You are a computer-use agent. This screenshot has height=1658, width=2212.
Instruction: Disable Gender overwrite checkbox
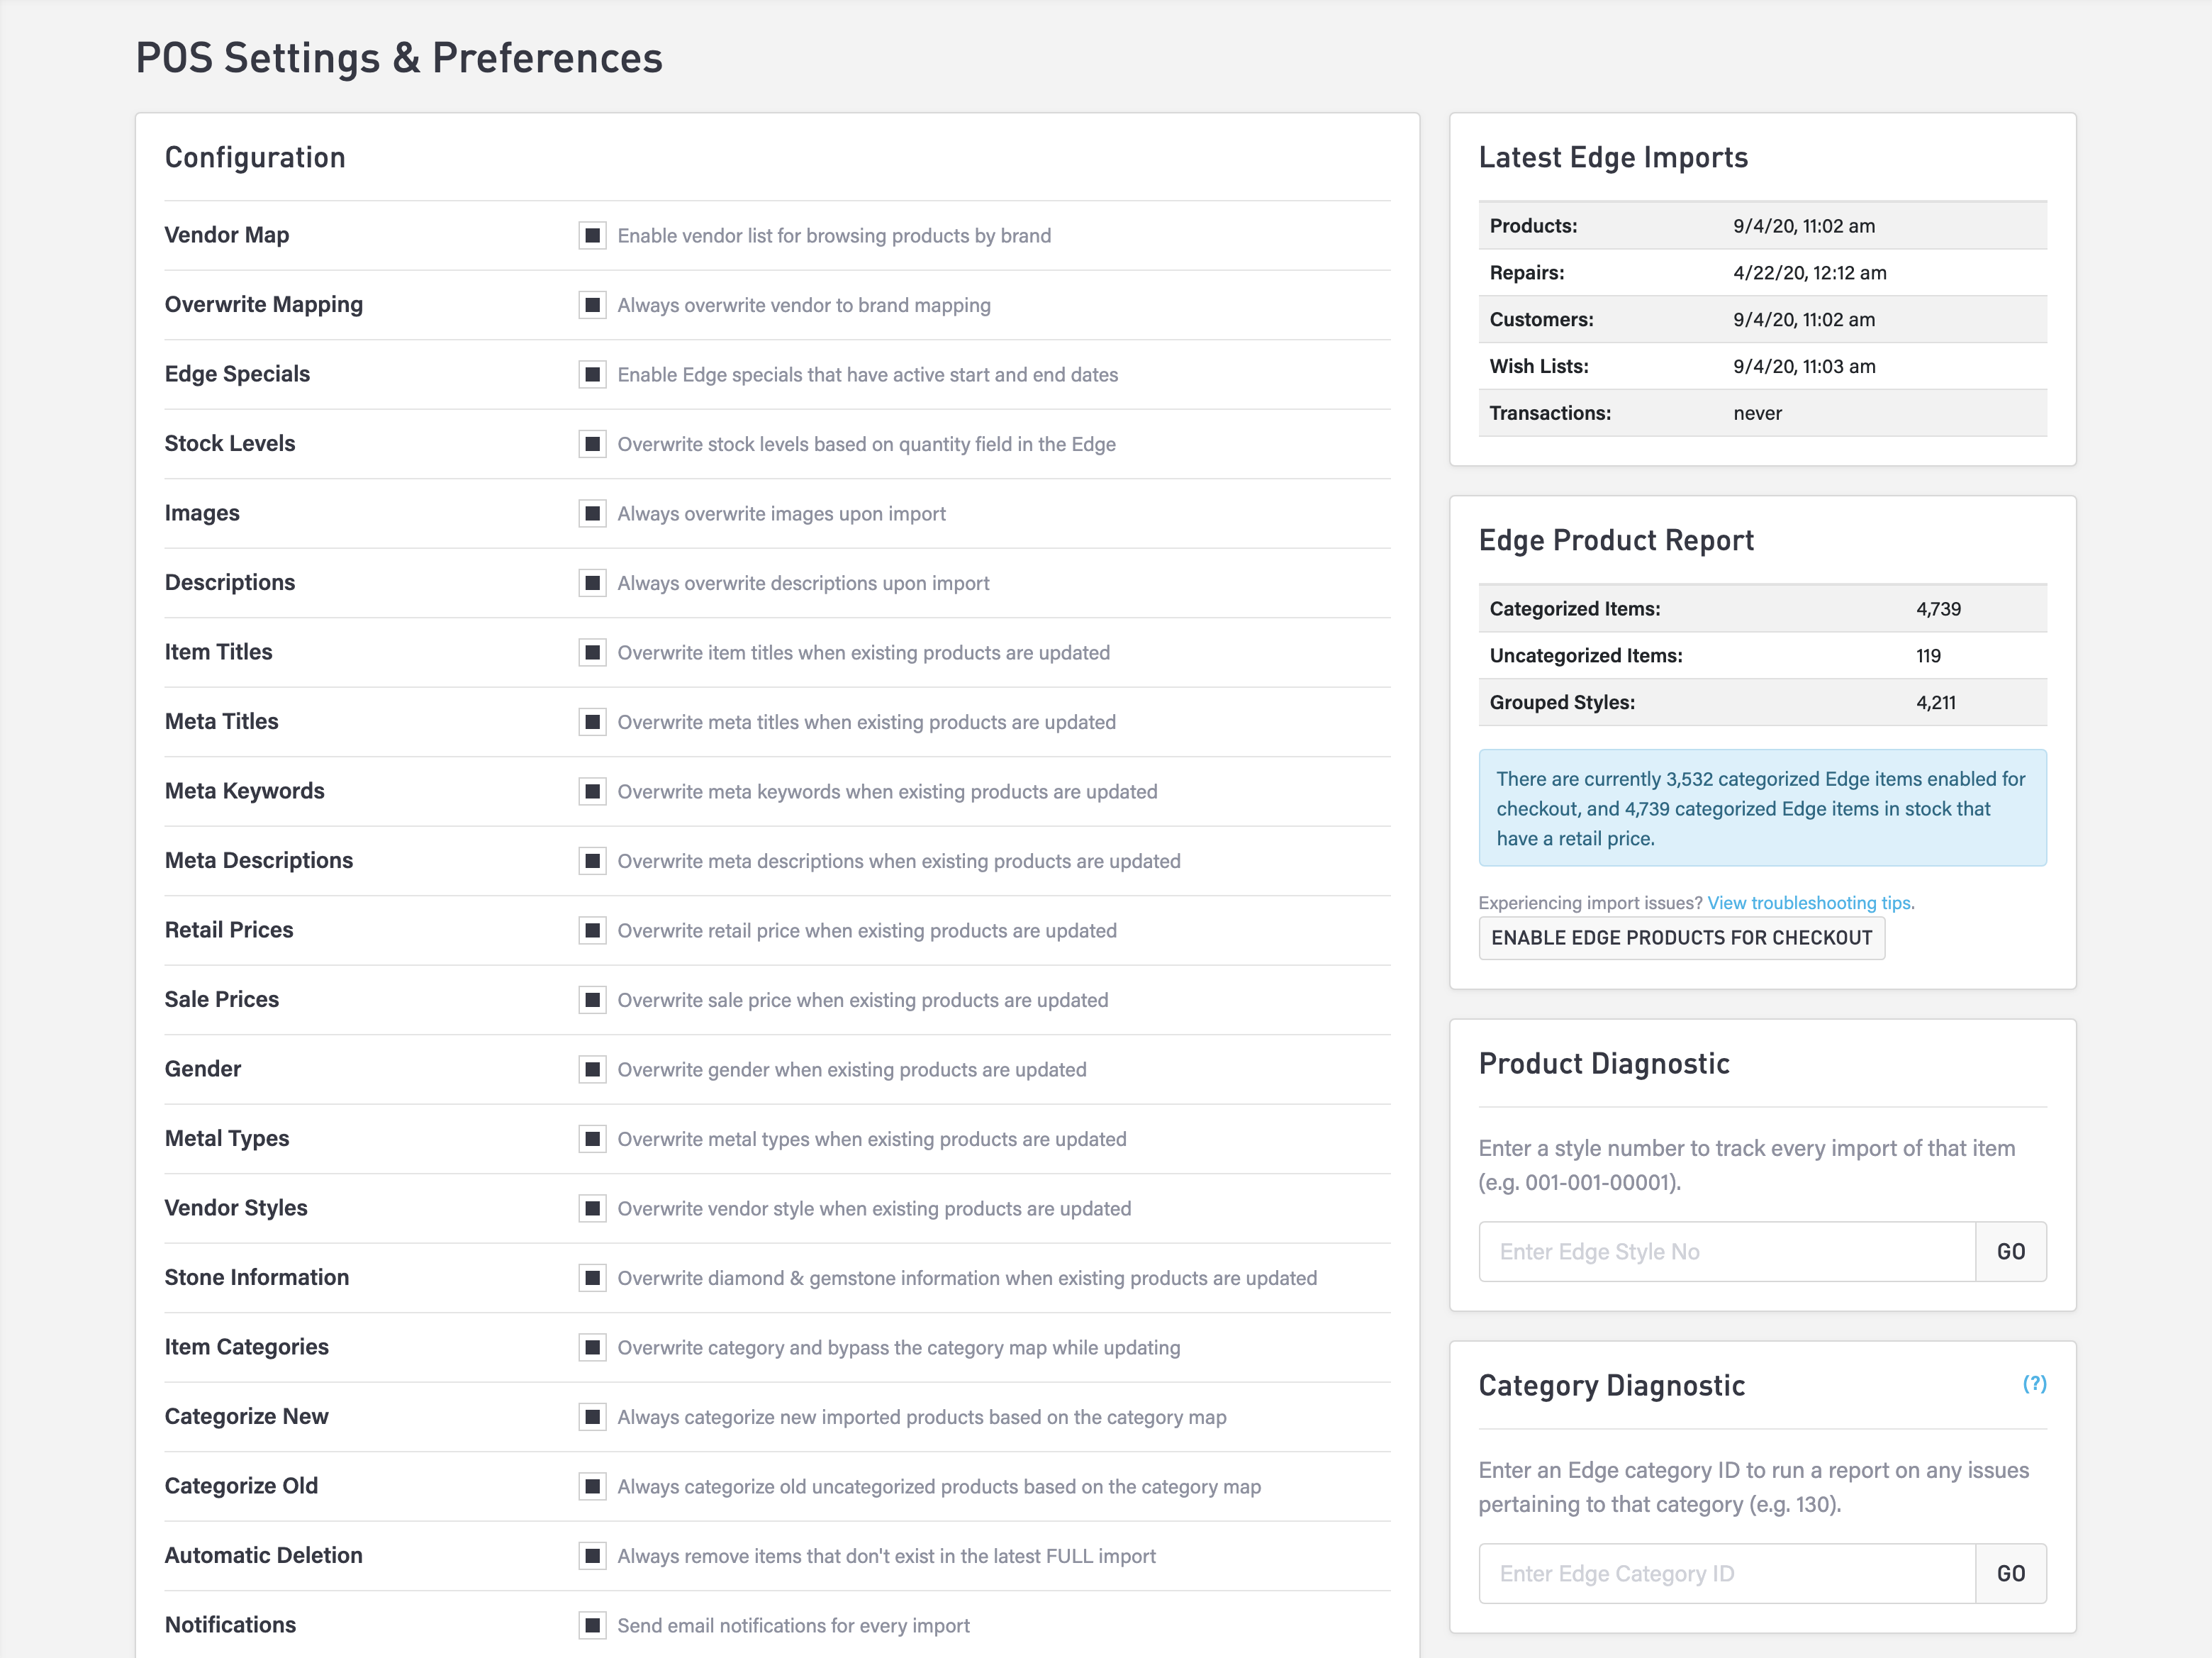[592, 1070]
